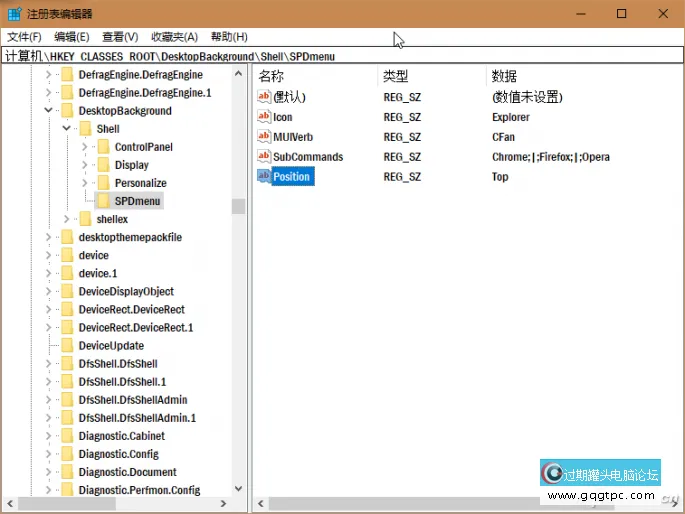Maximize the Registry Editor window

621,14
